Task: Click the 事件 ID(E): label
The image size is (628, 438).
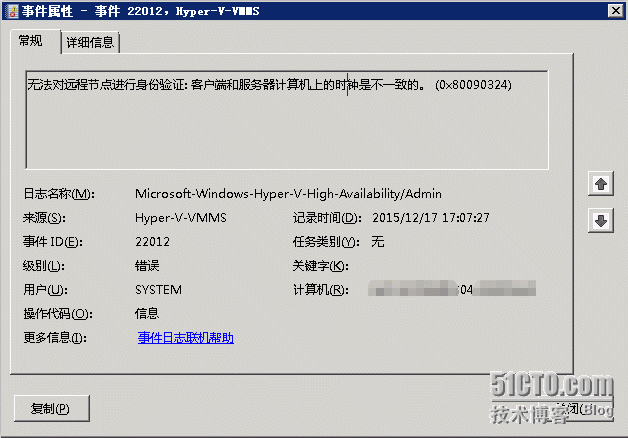Action: pyautogui.click(x=52, y=242)
